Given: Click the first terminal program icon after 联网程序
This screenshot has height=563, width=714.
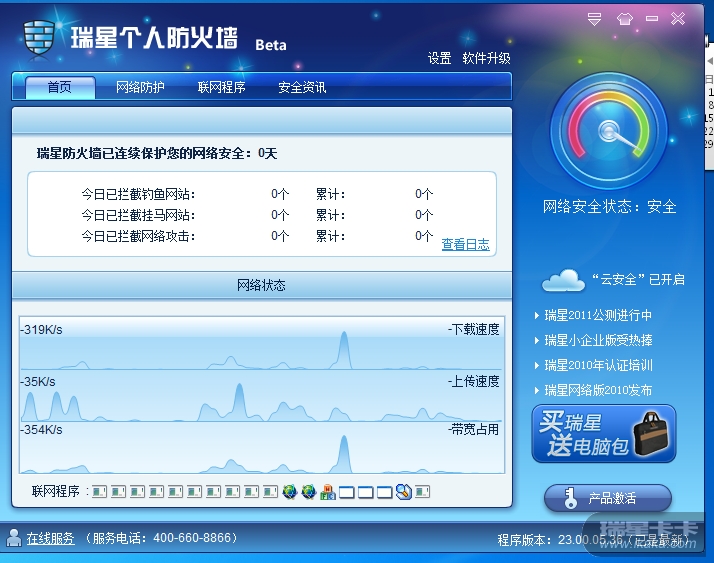Looking at the screenshot, I should pos(100,492).
